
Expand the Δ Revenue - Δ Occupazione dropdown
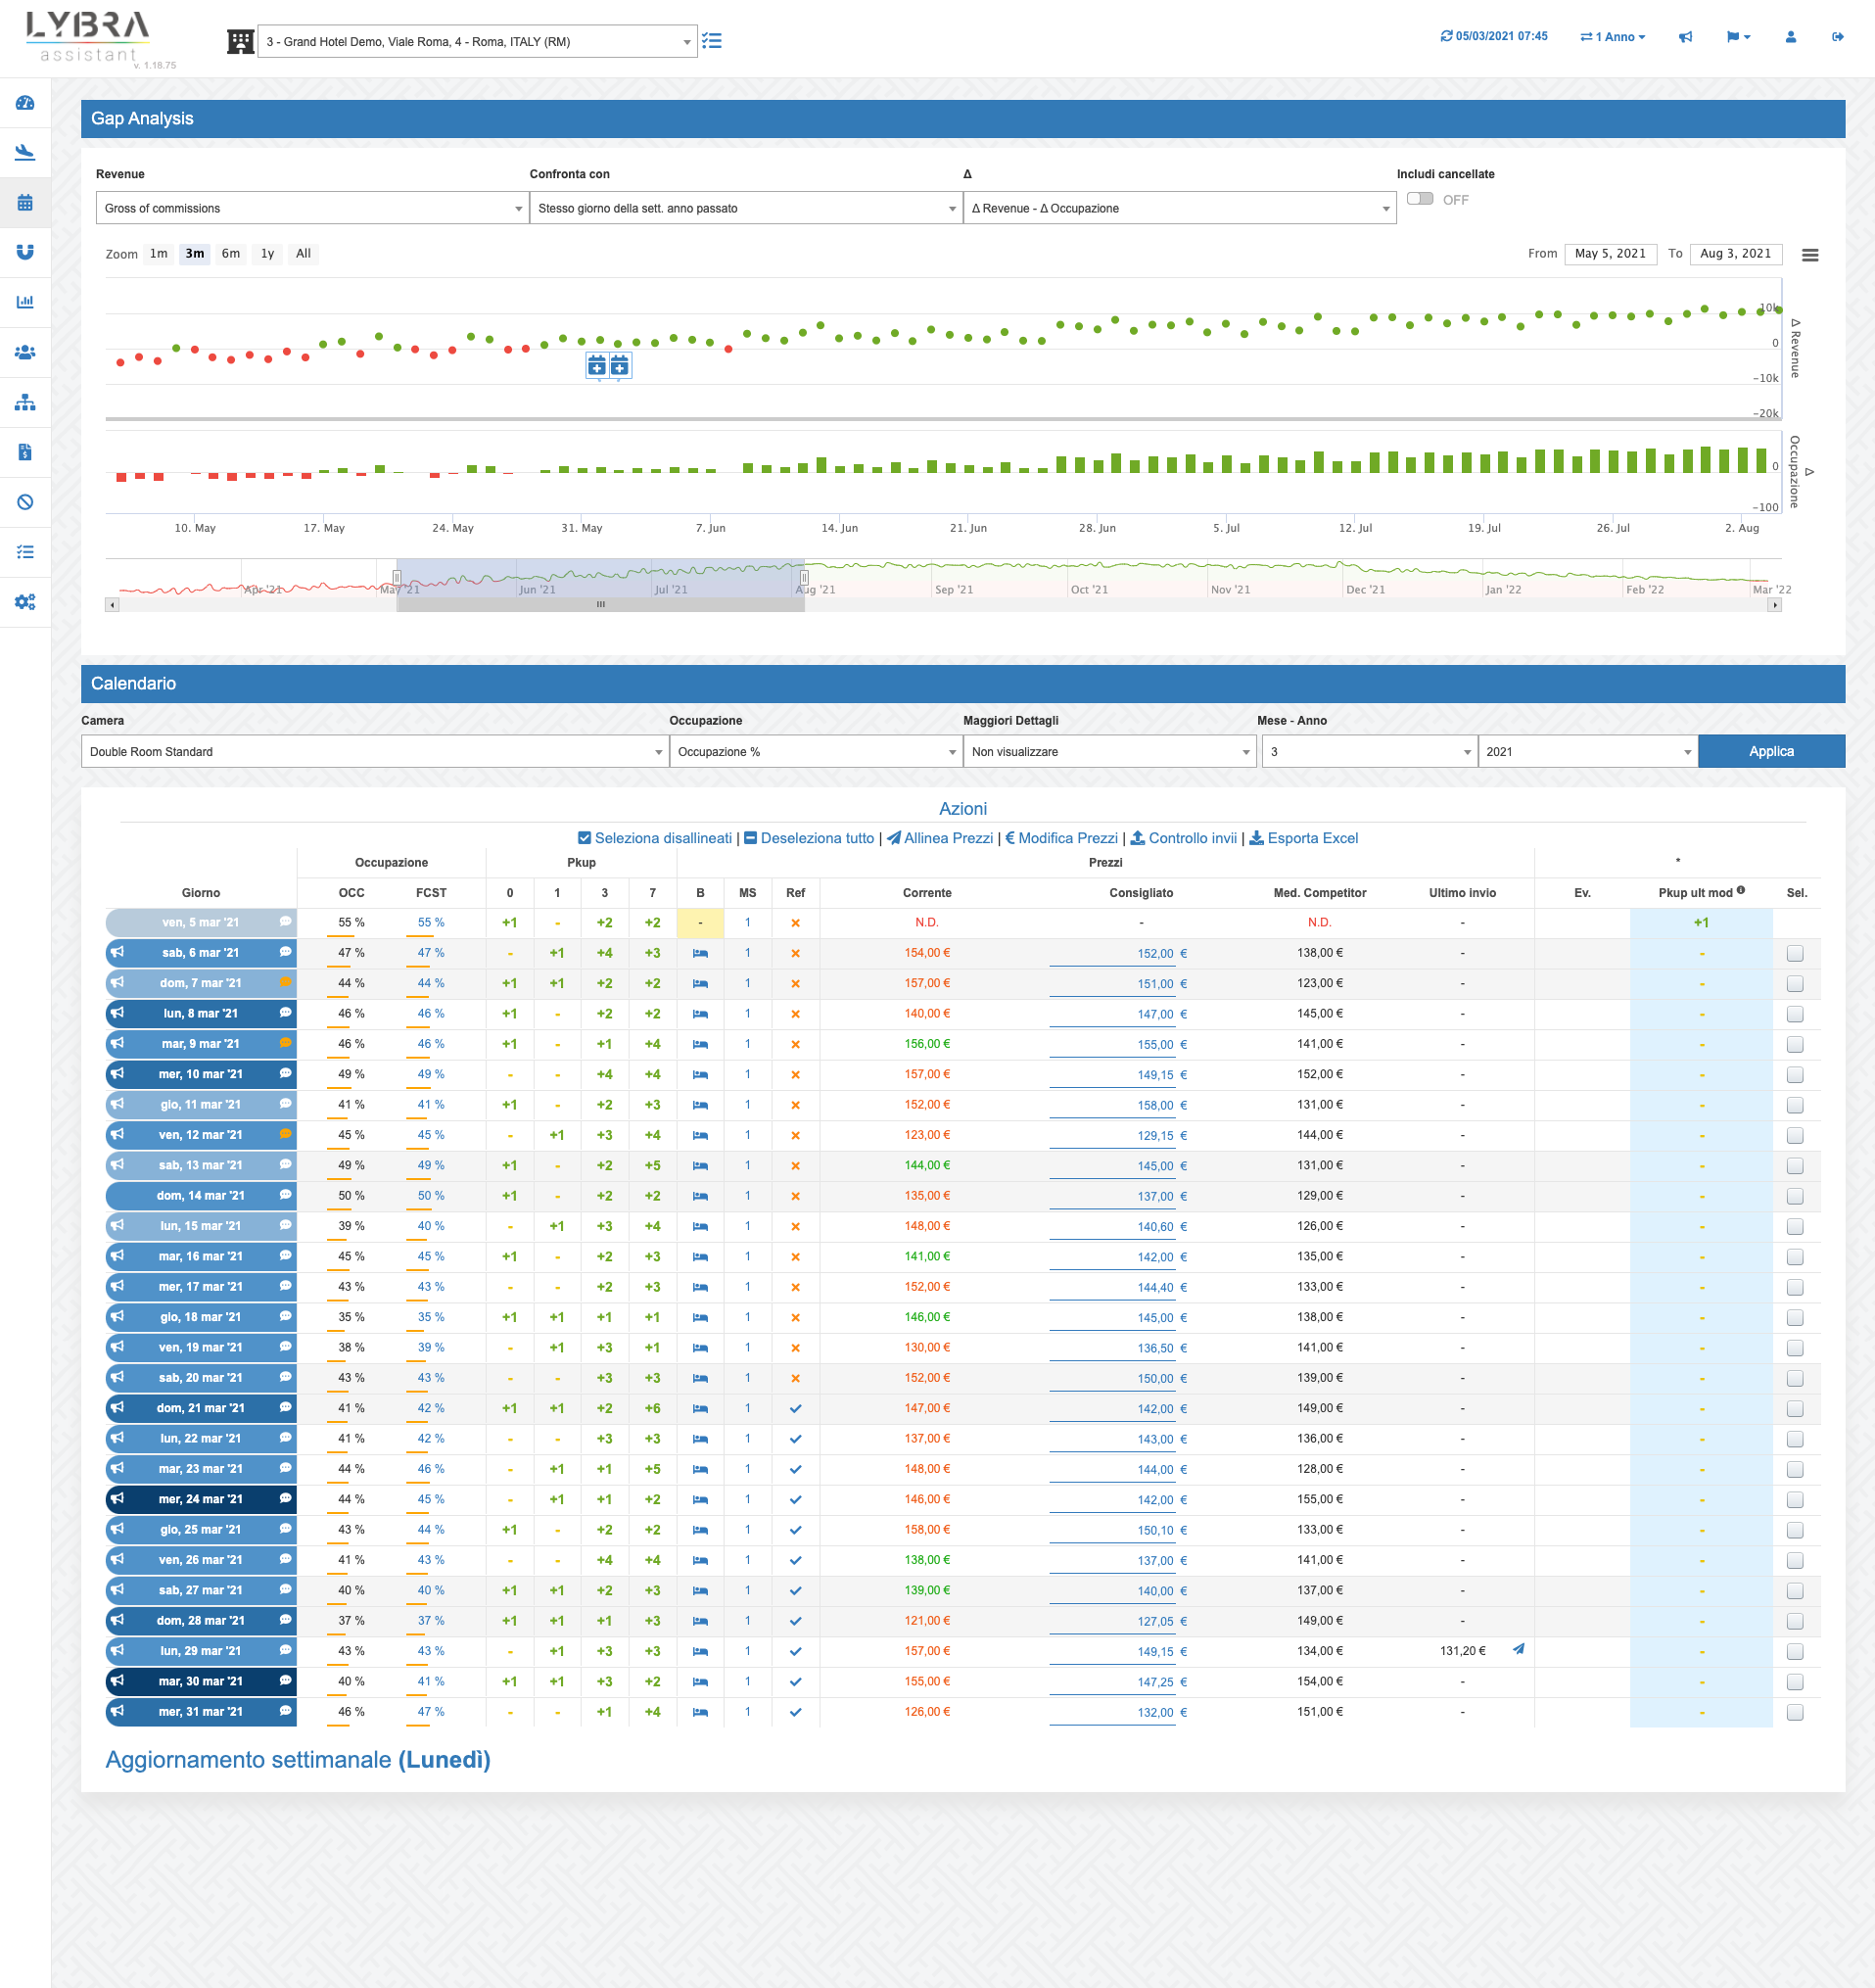1180,208
